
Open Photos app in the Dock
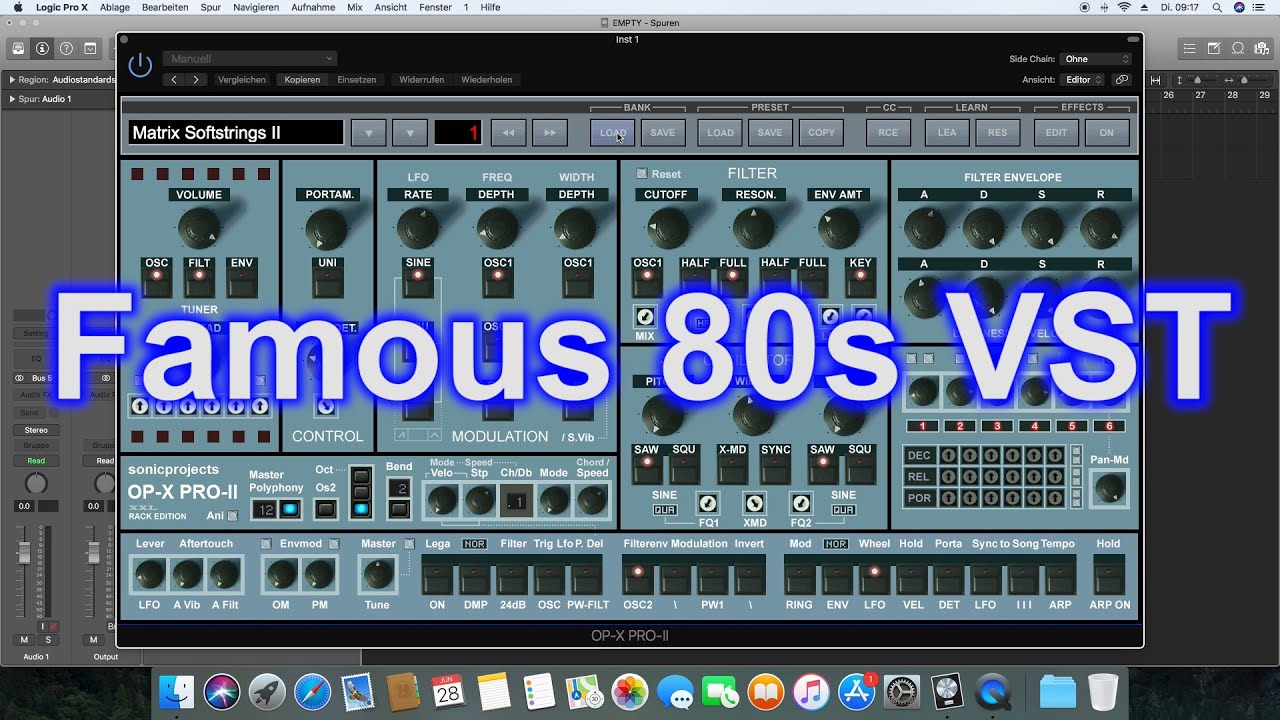pos(629,692)
